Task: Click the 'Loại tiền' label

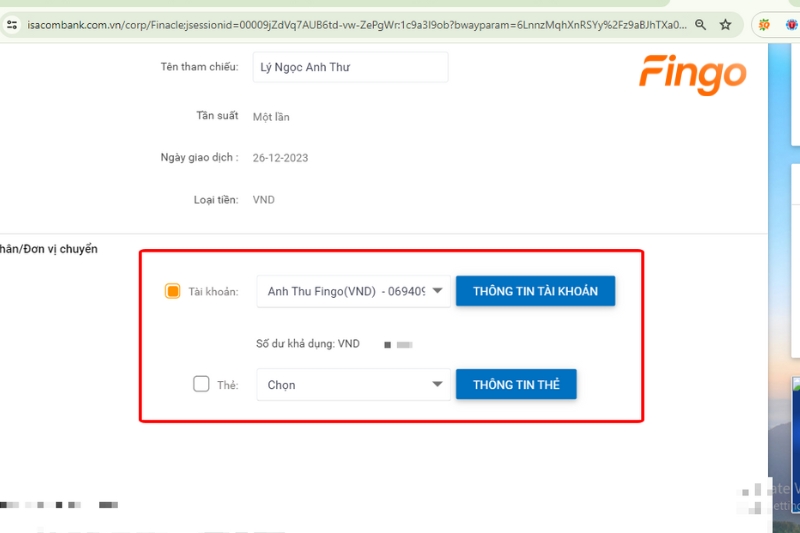Action: coord(216,199)
